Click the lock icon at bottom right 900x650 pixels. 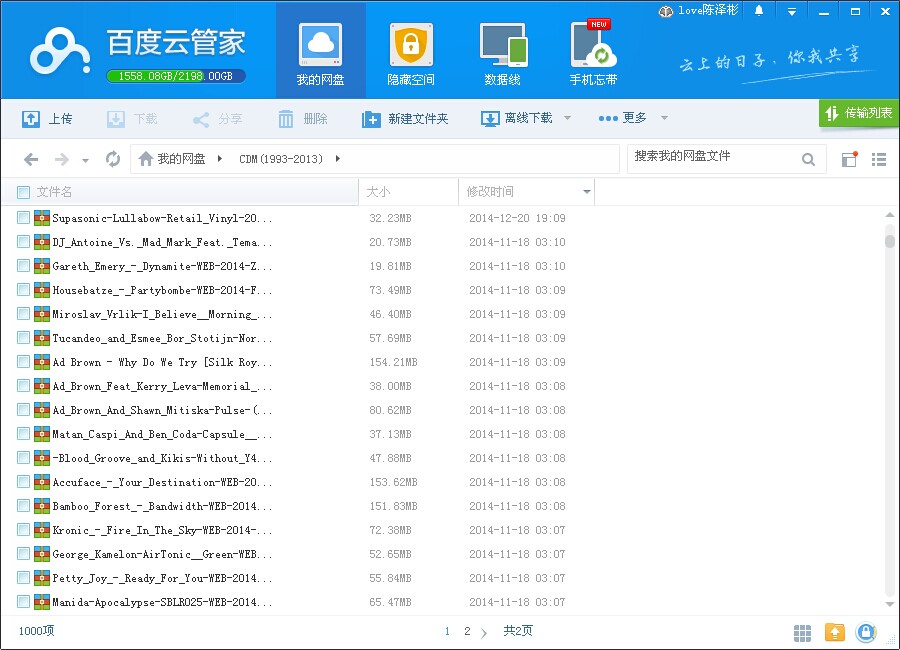coord(866,632)
